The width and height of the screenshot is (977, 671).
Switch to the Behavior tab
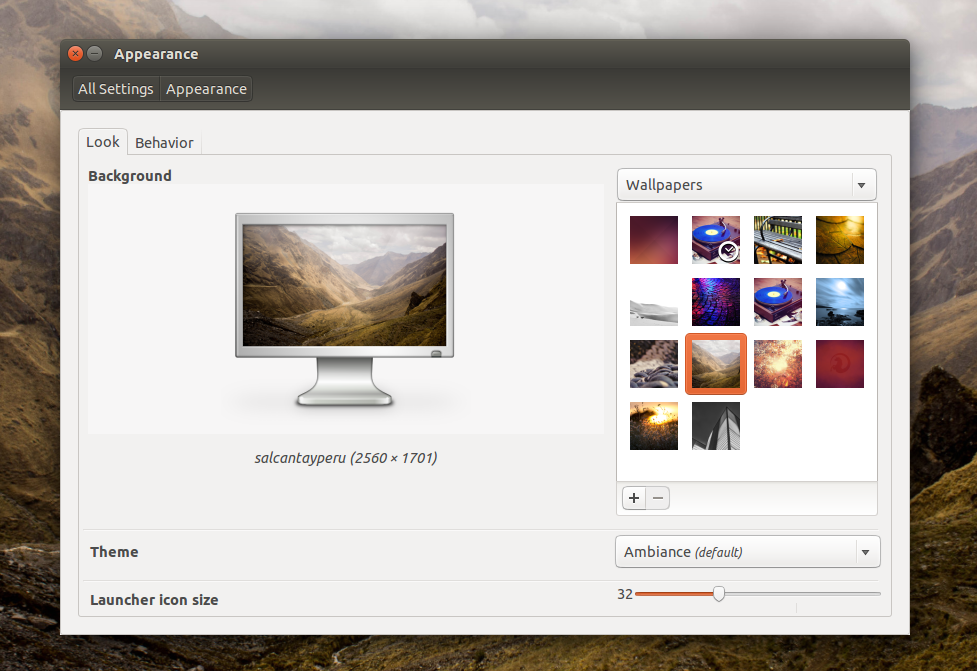pyautogui.click(x=164, y=143)
